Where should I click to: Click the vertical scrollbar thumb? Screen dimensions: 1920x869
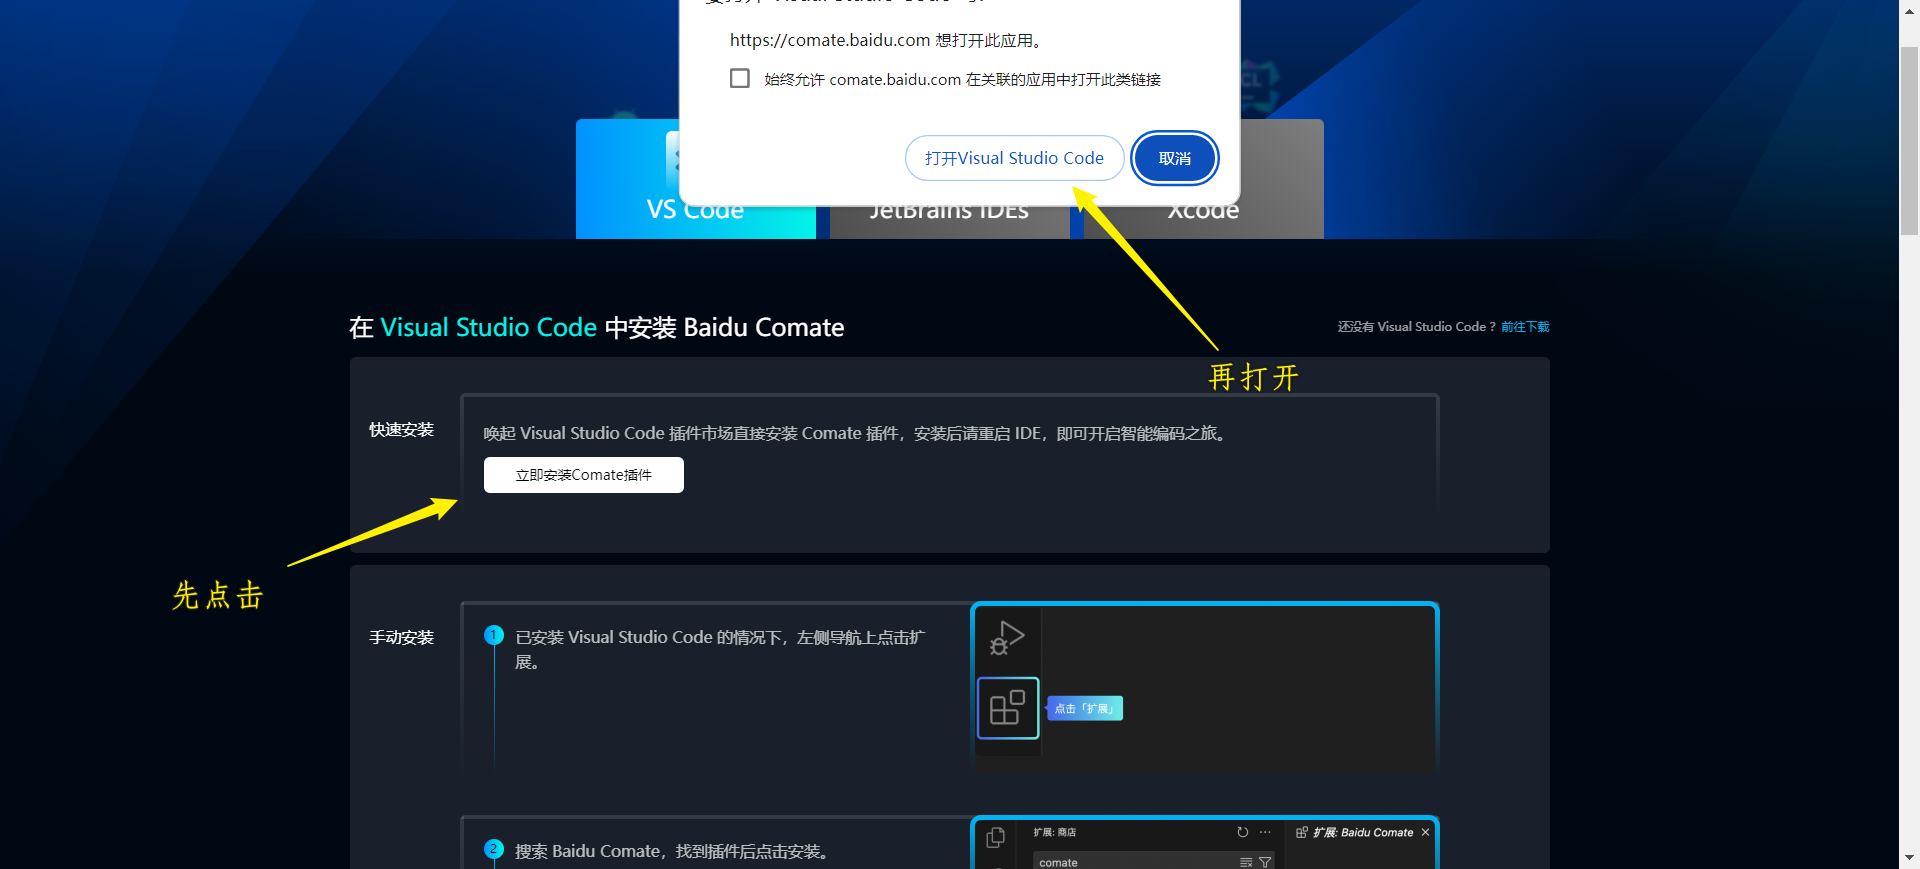click(x=1909, y=140)
